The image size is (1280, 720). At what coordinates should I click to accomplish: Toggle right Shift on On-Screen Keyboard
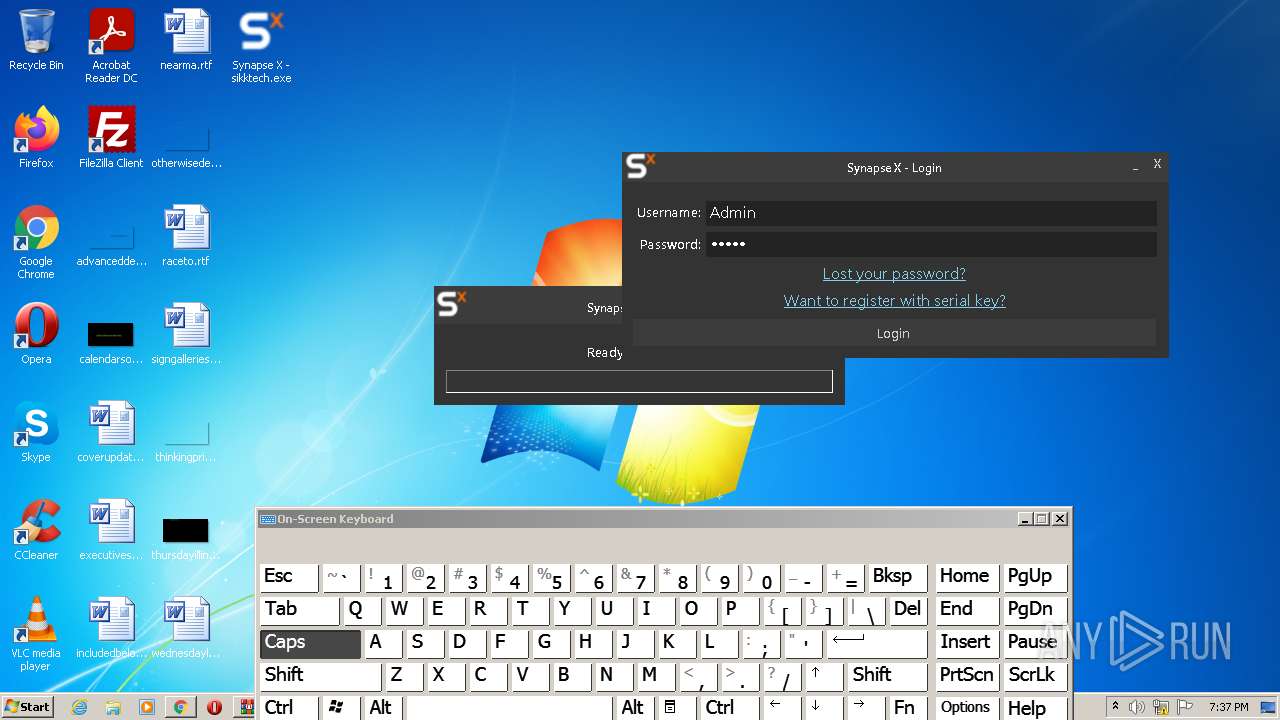[888, 676]
